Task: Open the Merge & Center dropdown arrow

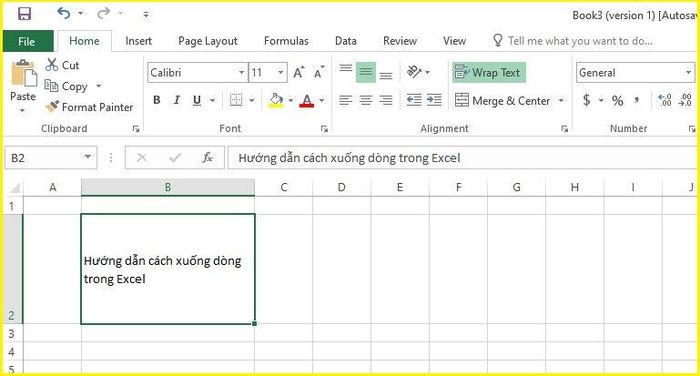Action: pos(561,100)
